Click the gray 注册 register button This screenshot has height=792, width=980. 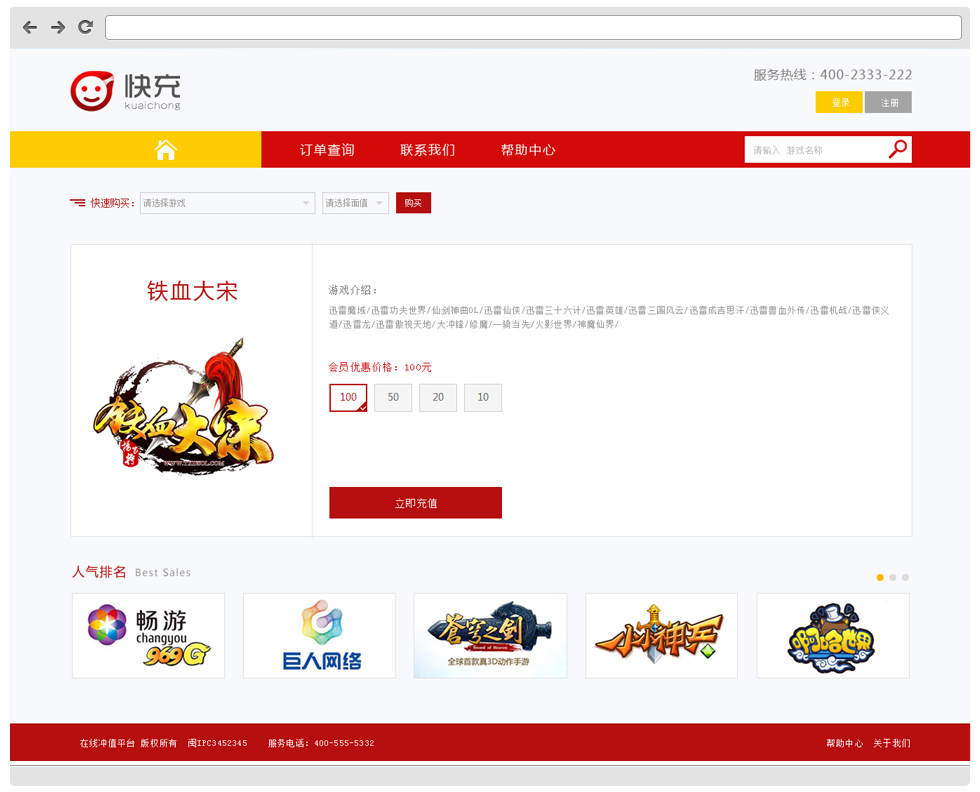pyautogui.click(x=888, y=103)
